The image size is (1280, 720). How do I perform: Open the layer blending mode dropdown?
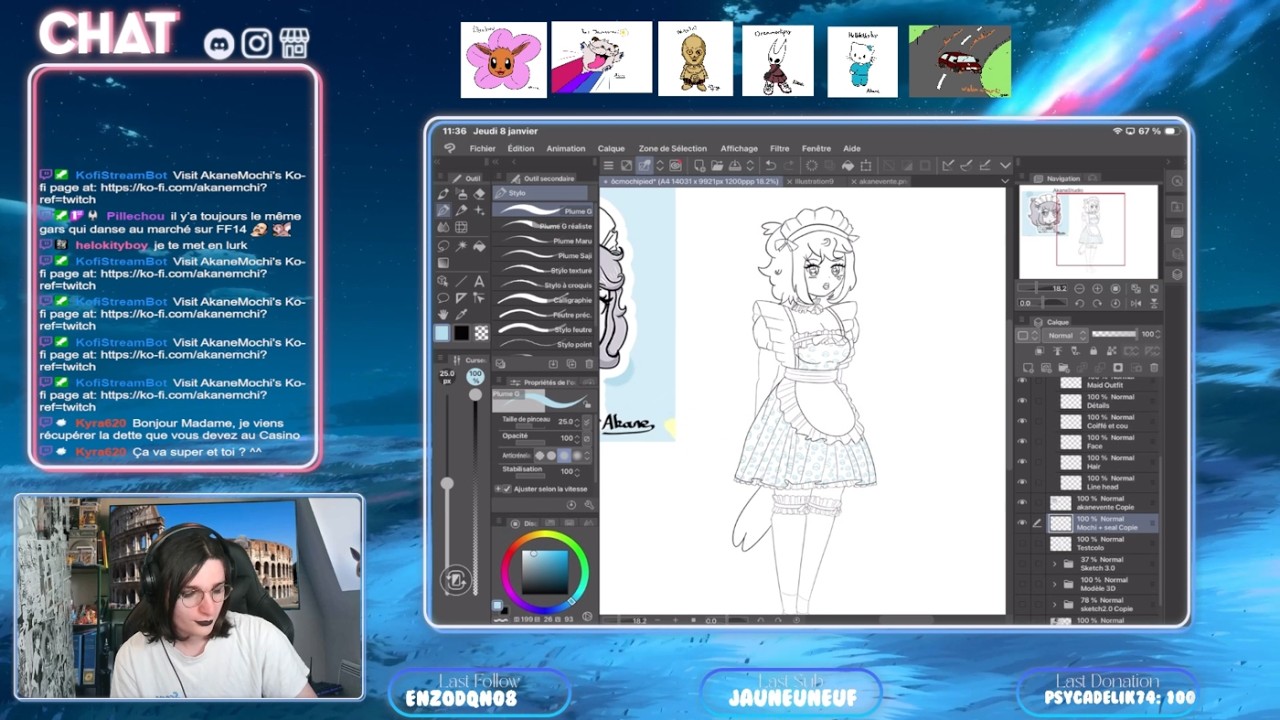point(1064,336)
